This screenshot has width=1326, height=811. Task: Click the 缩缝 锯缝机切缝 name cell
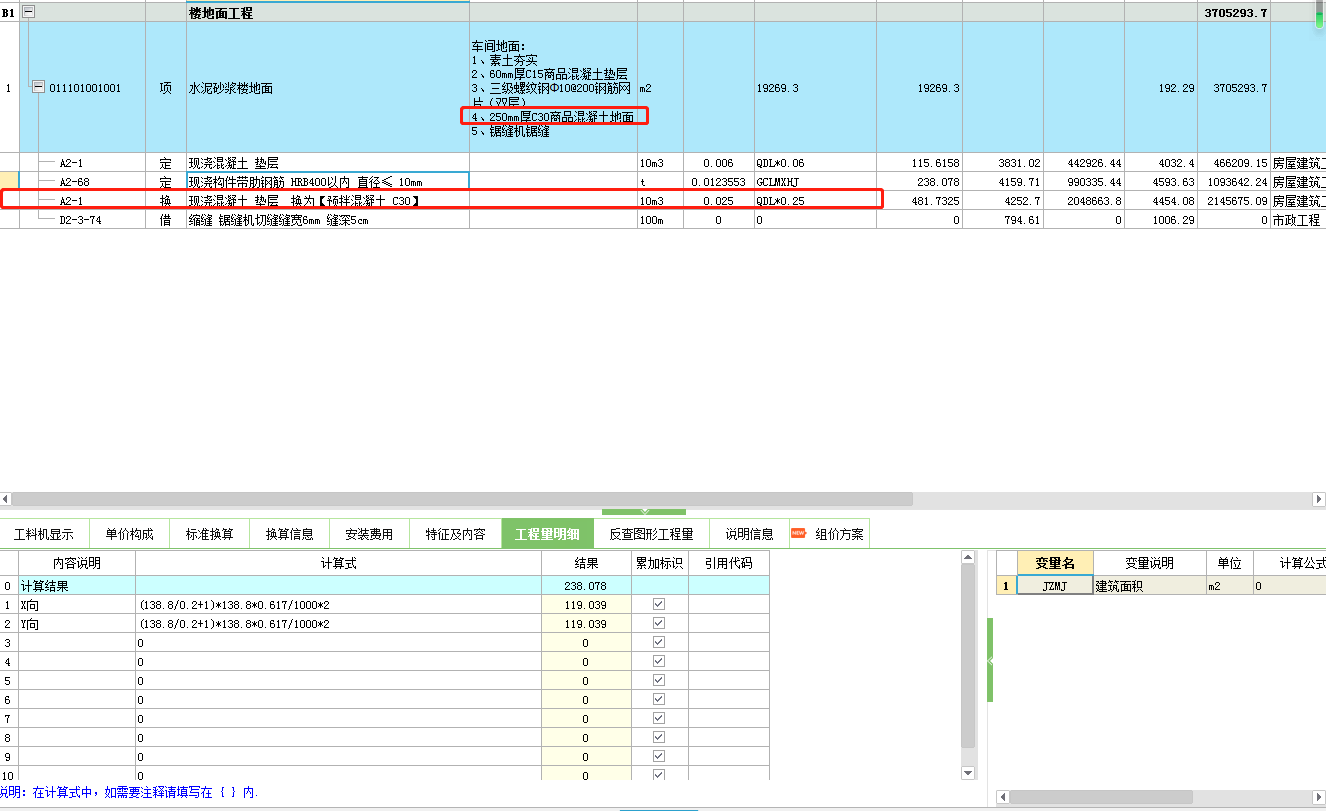(x=328, y=220)
